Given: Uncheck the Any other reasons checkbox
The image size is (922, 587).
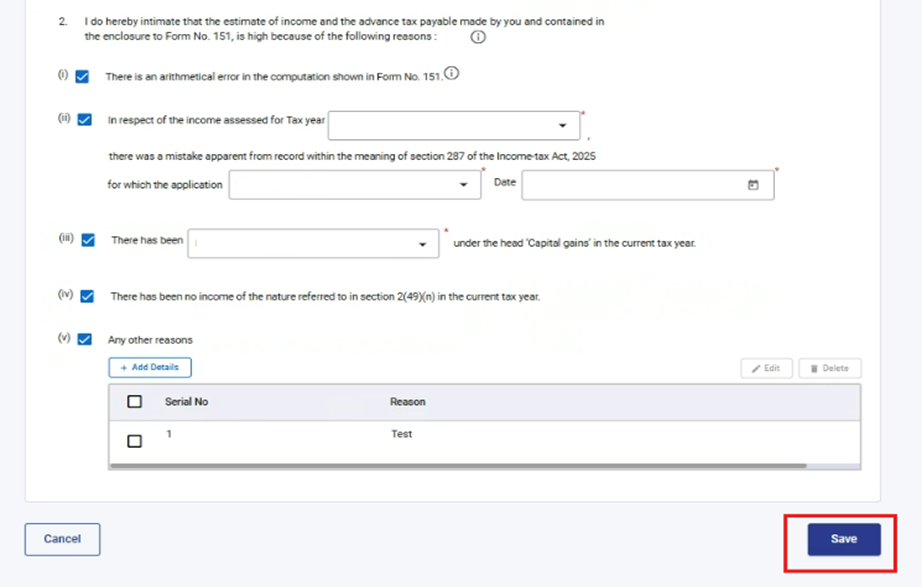Looking at the screenshot, I should click(85, 339).
